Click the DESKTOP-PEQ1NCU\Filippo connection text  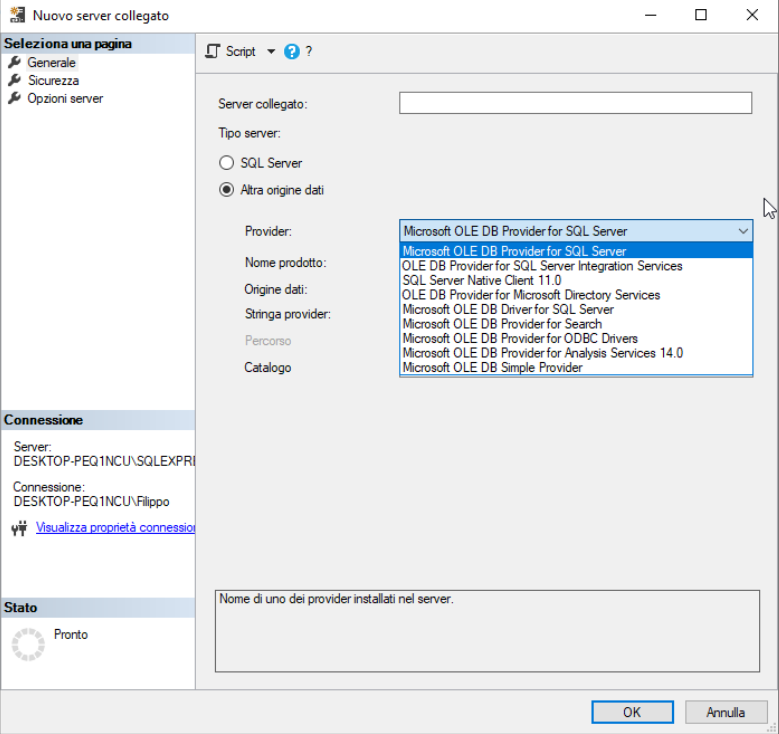[x=91, y=501]
